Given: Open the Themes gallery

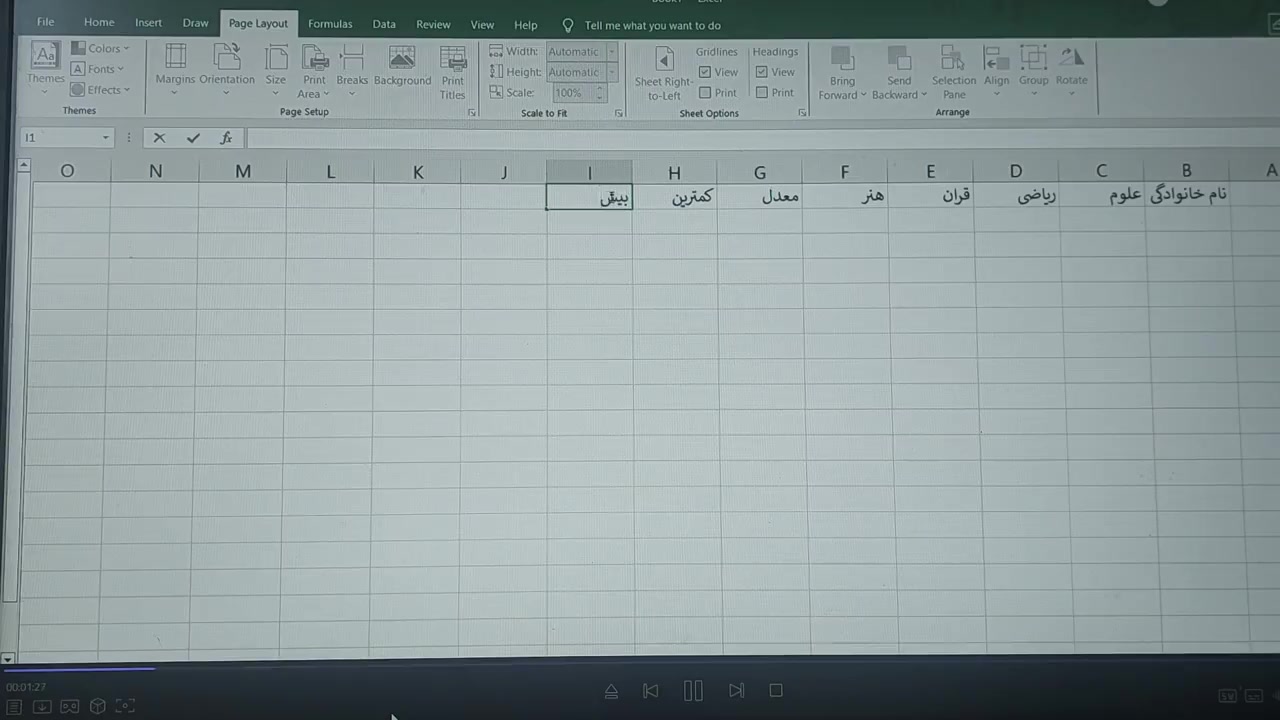Looking at the screenshot, I should click(x=45, y=67).
